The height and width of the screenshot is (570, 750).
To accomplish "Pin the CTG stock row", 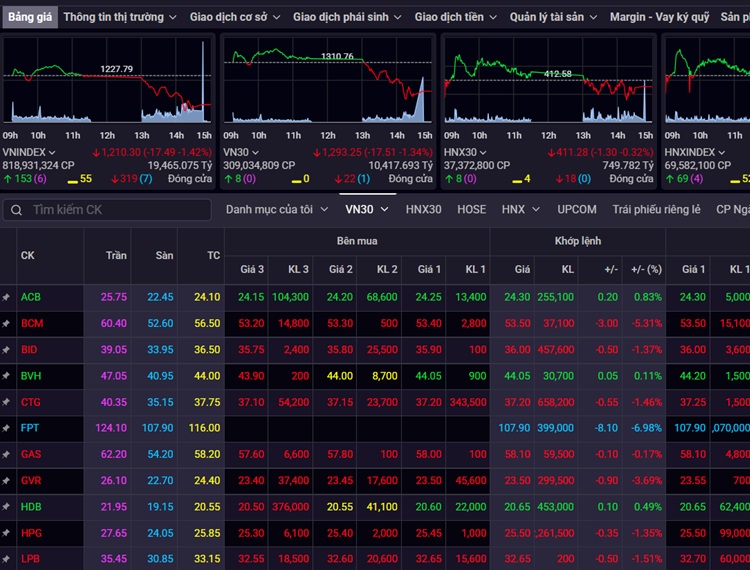I will pos(6,403).
